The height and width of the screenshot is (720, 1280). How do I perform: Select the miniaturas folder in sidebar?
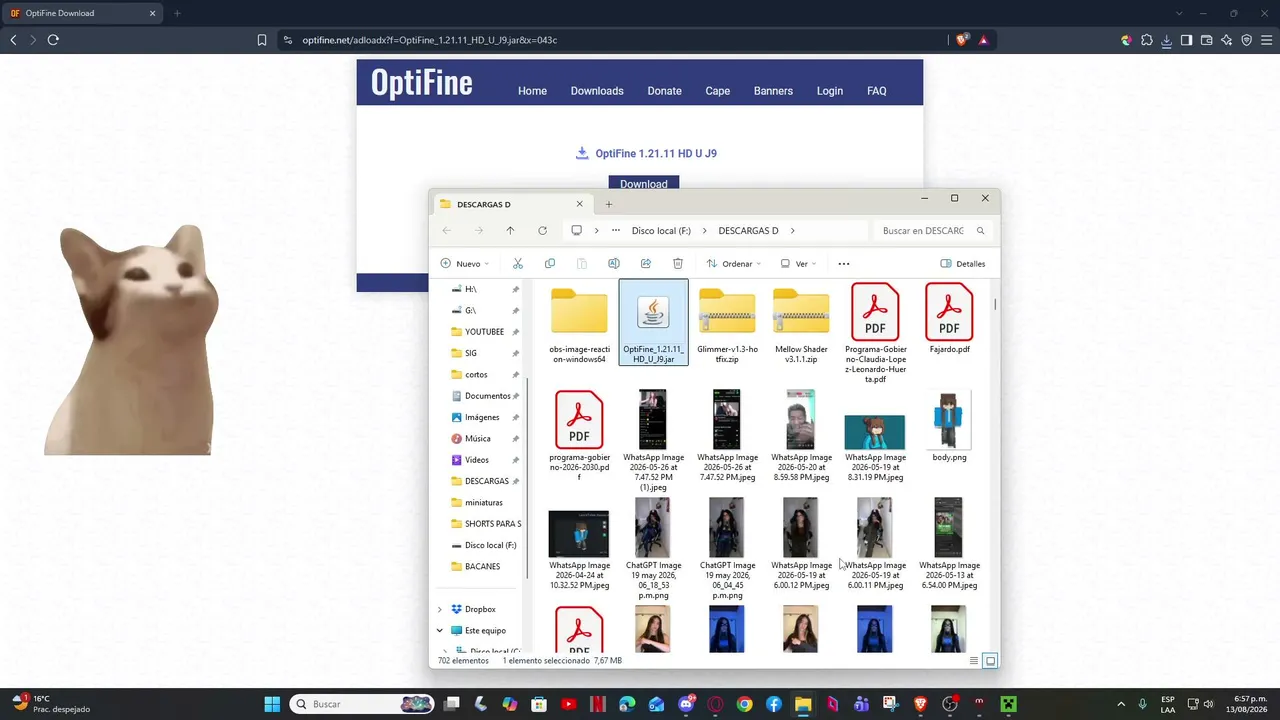pos(484,503)
